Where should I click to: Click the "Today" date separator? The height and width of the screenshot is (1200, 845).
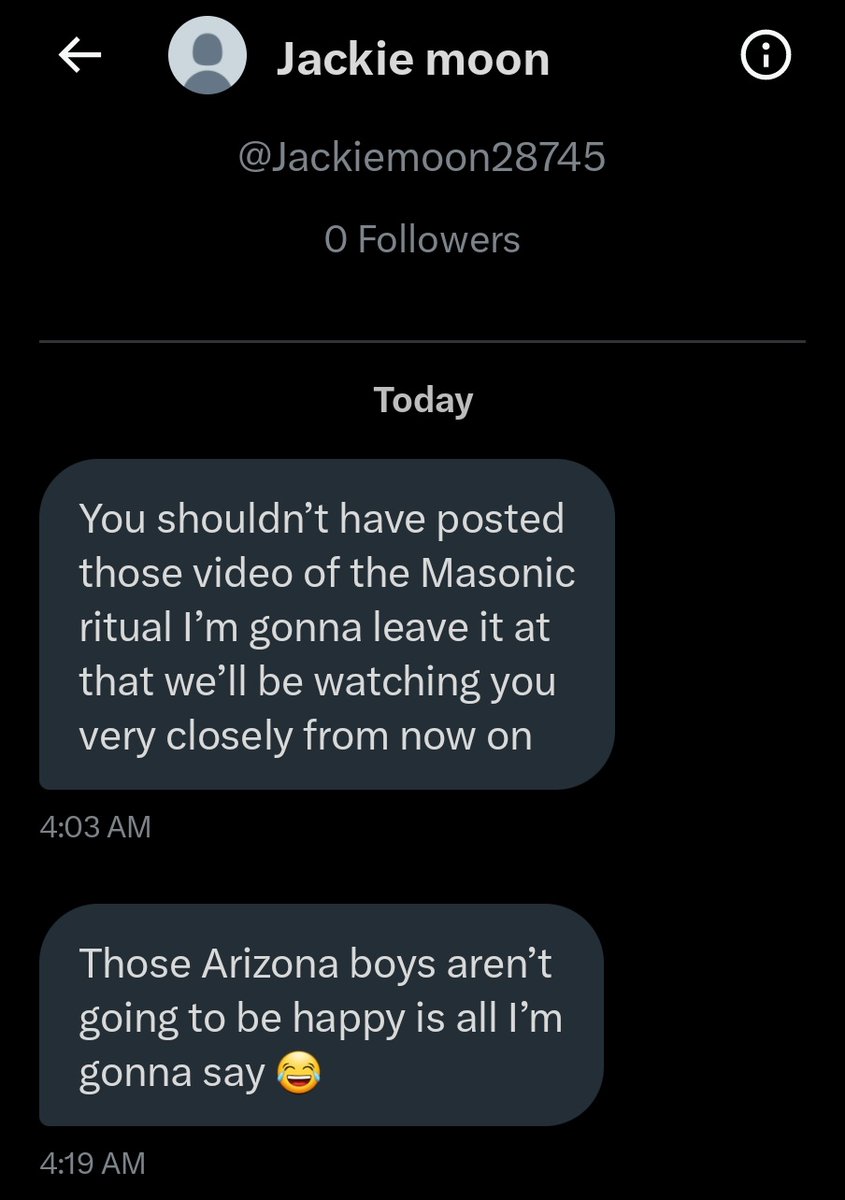[x=422, y=400]
